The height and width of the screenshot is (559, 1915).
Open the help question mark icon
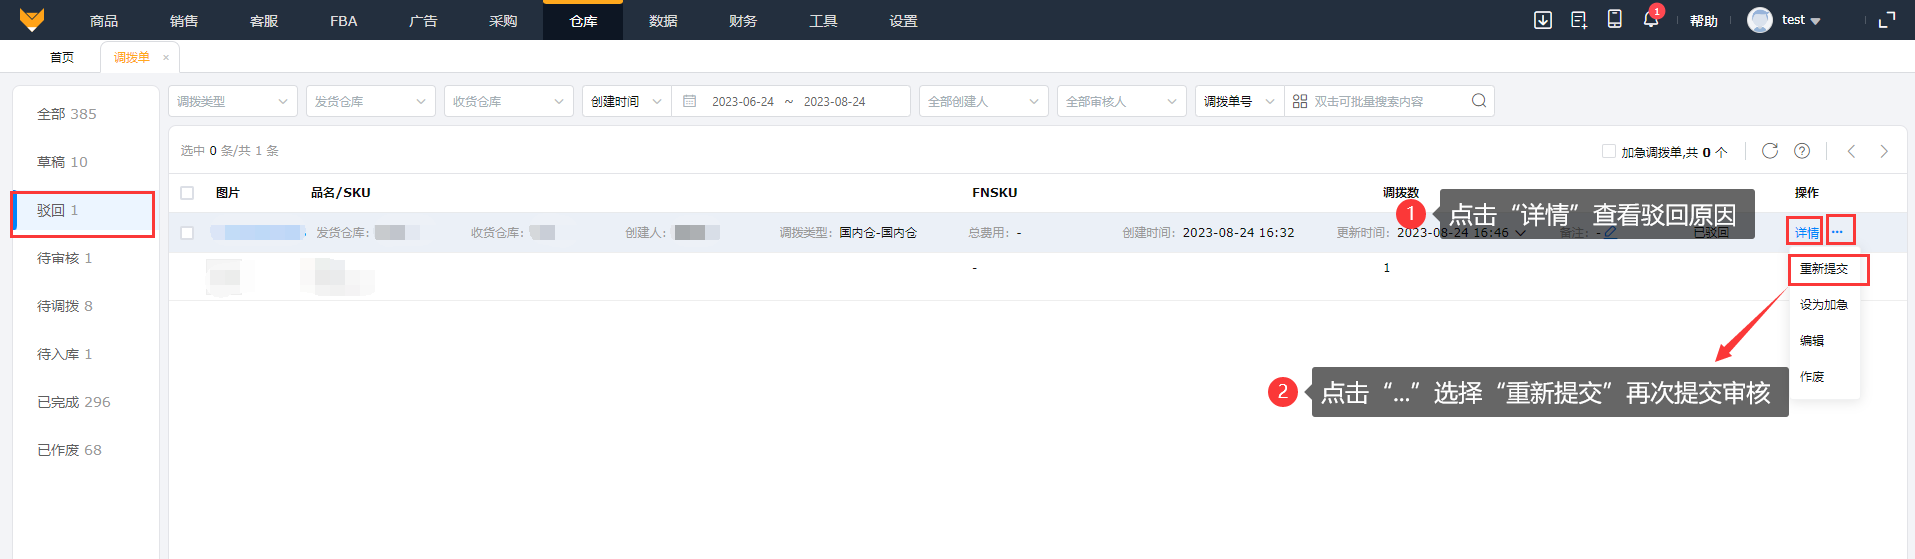1802,151
